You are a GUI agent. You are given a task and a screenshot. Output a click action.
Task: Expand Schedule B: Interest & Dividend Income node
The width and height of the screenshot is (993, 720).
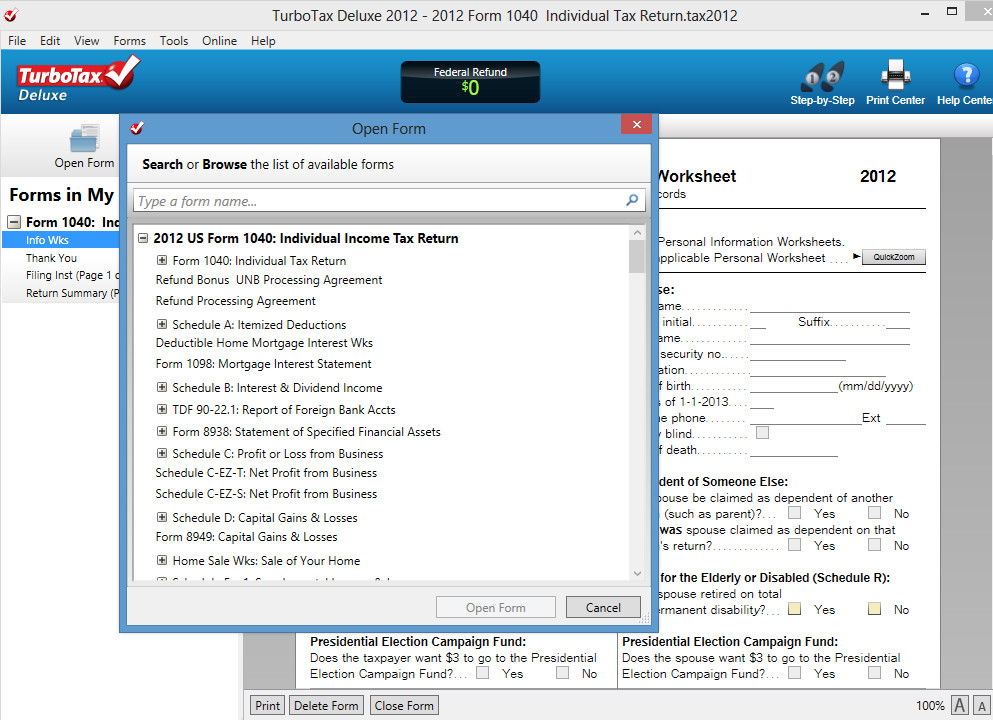162,387
